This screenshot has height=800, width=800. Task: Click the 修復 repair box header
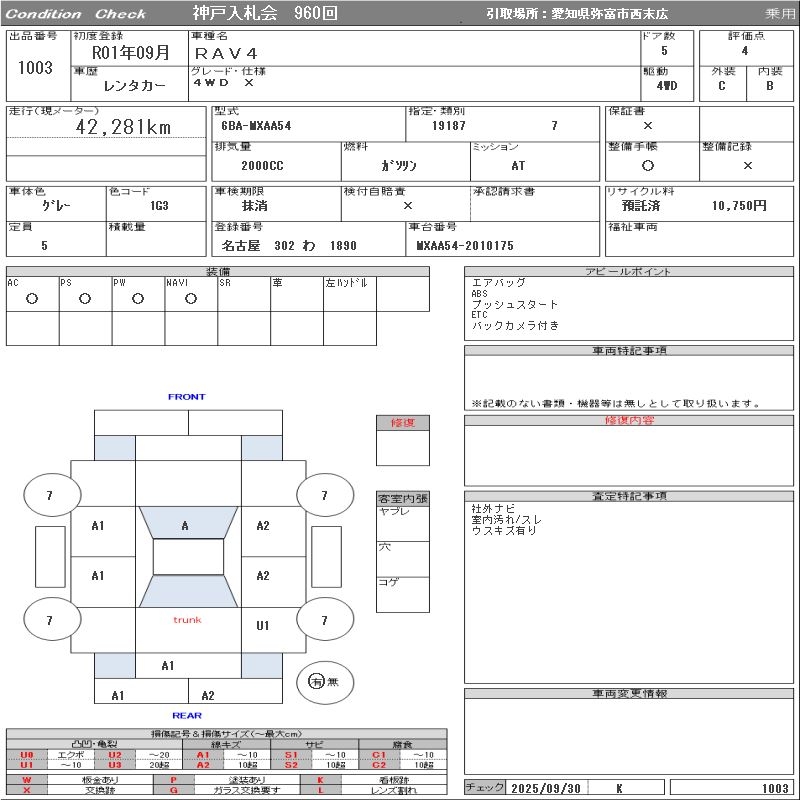tap(402, 423)
